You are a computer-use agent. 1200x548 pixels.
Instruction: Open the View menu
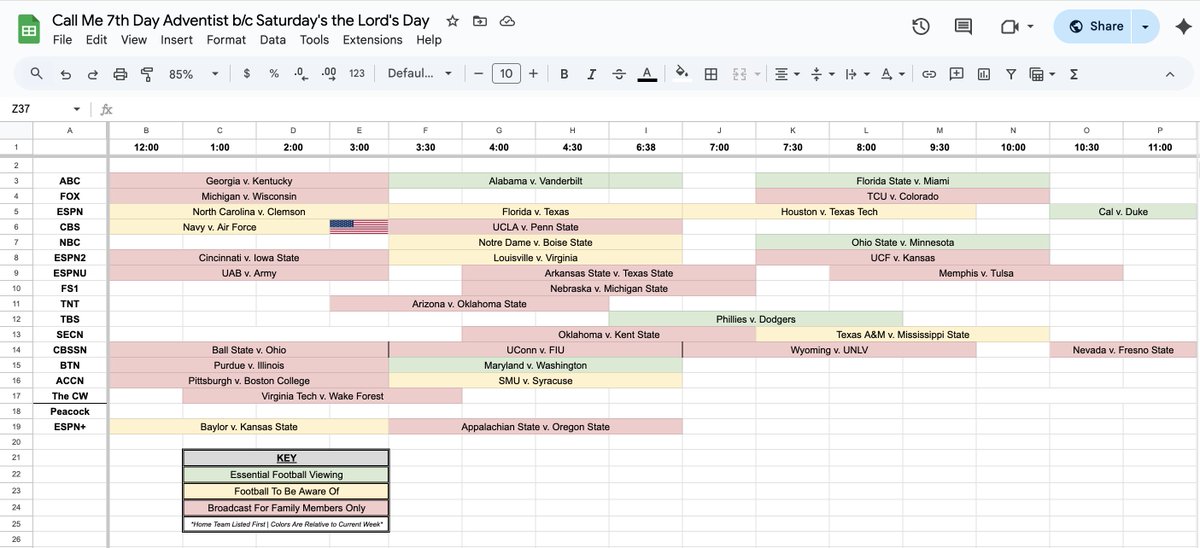pyautogui.click(x=134, y=40)
